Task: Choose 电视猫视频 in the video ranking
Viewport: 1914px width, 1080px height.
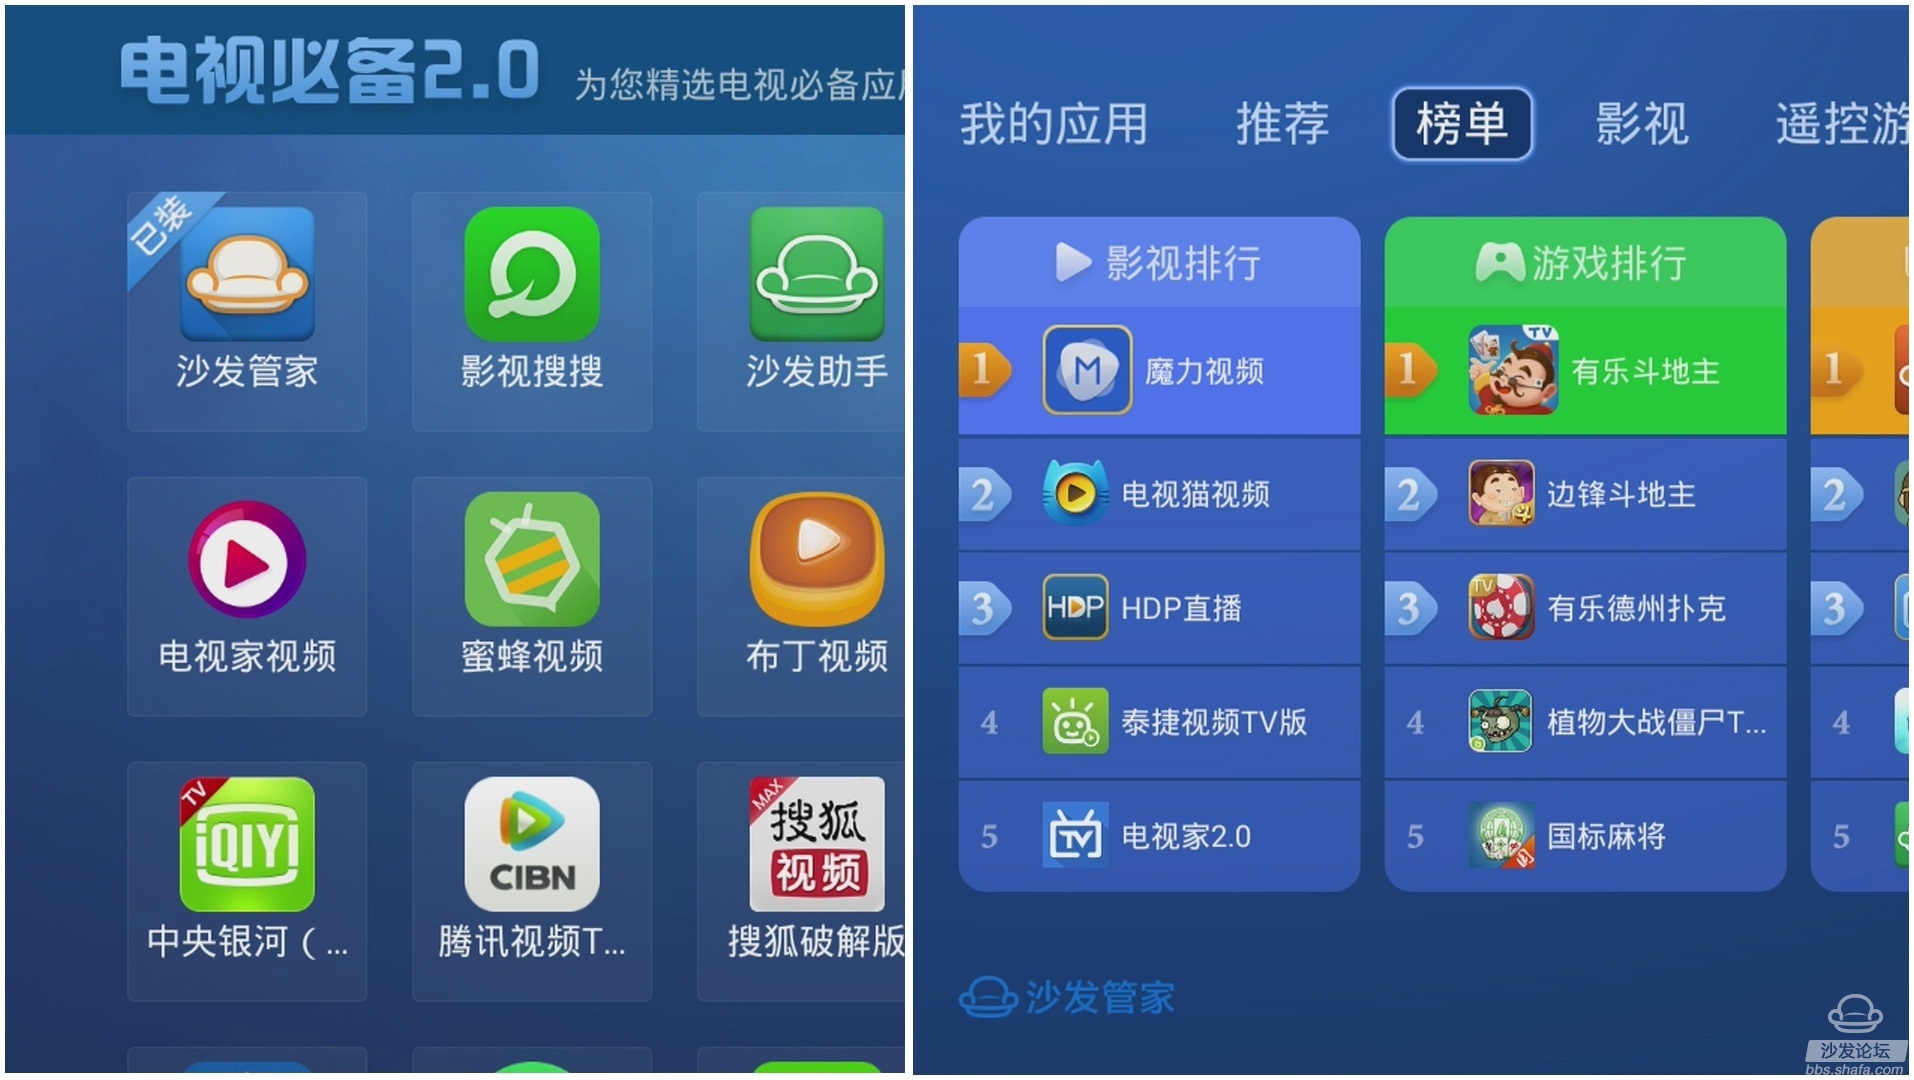Action: (1160, 494)
